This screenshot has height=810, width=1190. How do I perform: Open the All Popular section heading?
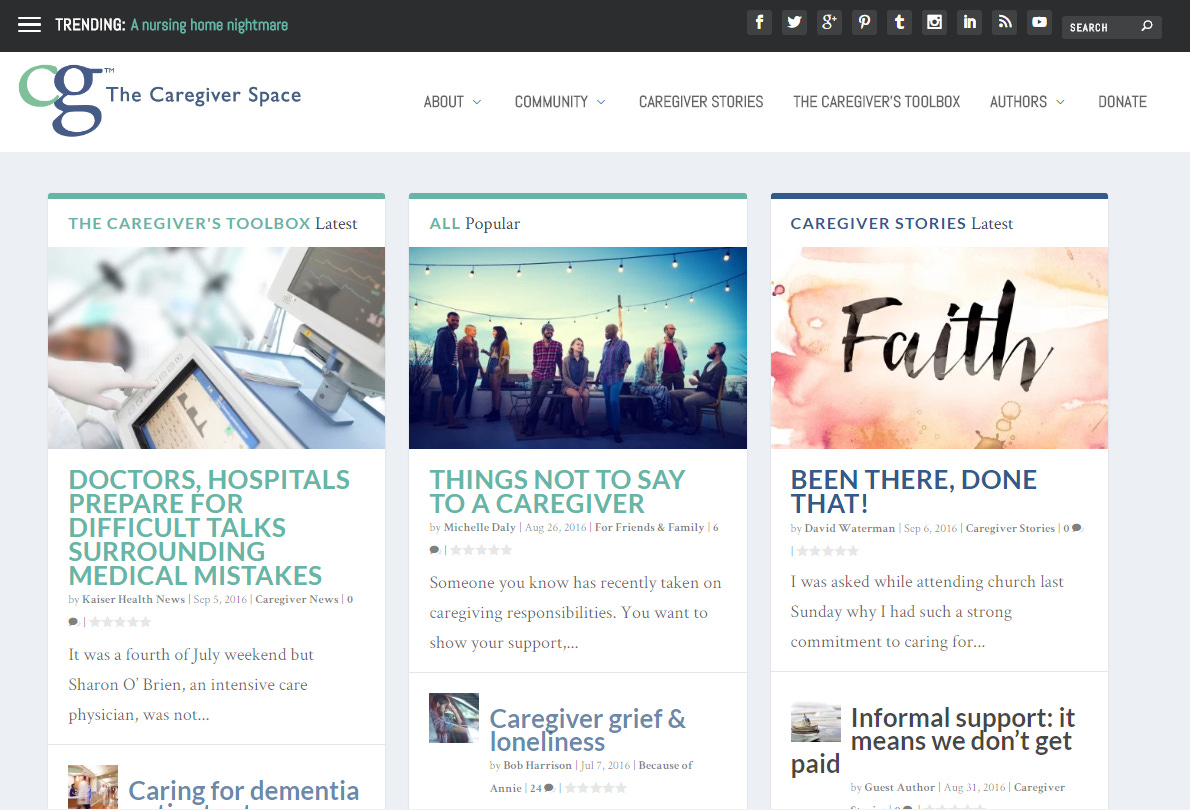pos(475,223)
